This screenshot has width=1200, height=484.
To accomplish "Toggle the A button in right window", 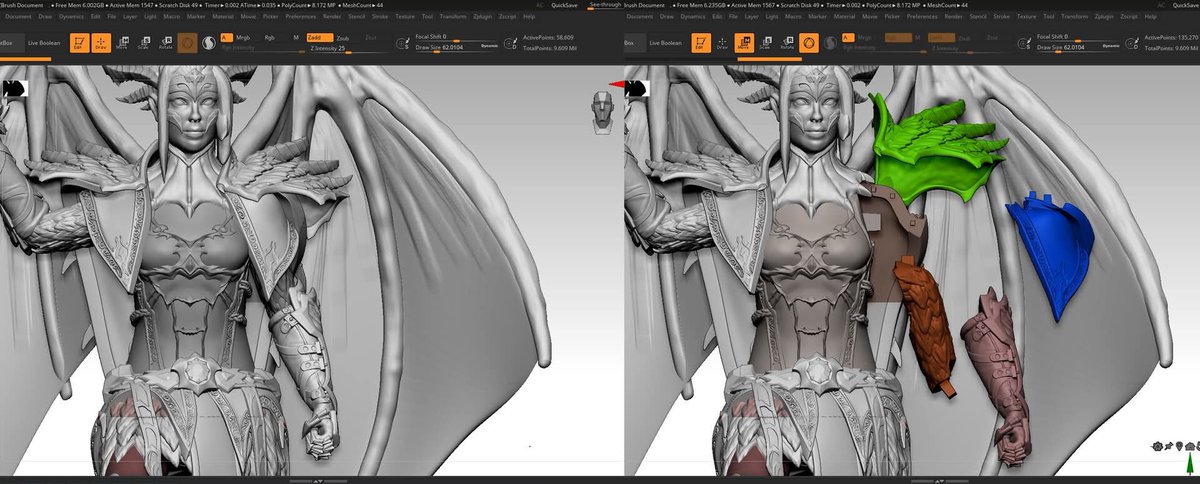I will pyautogui.click(x=848, y=37).
